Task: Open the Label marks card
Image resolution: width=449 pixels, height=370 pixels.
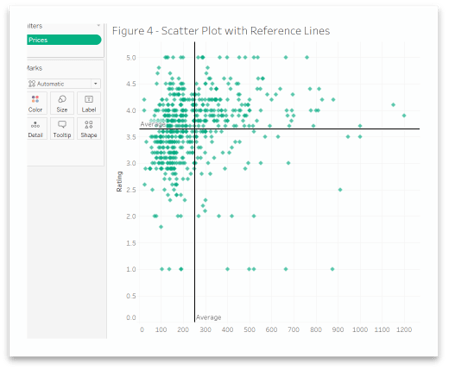Action: 89,104
